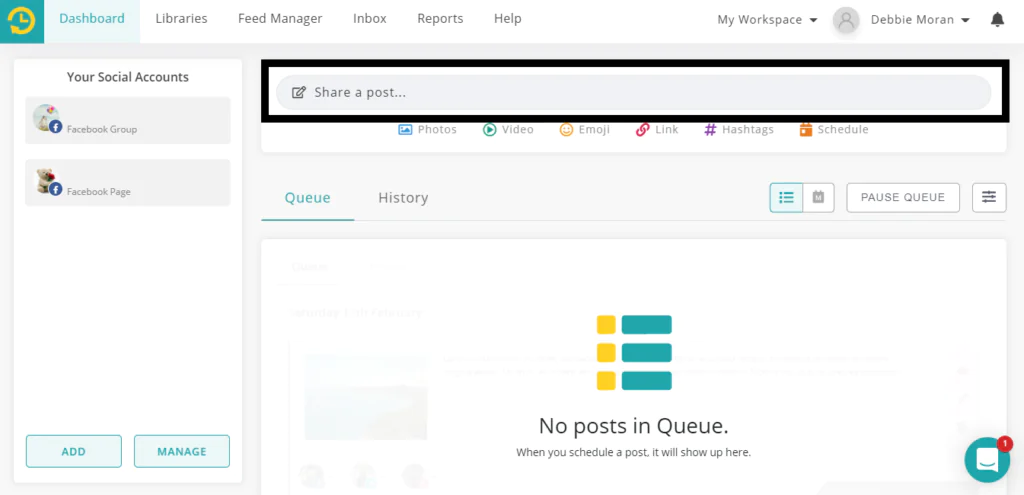
Task: Open the Schedule calendar option
Action: 835,129
